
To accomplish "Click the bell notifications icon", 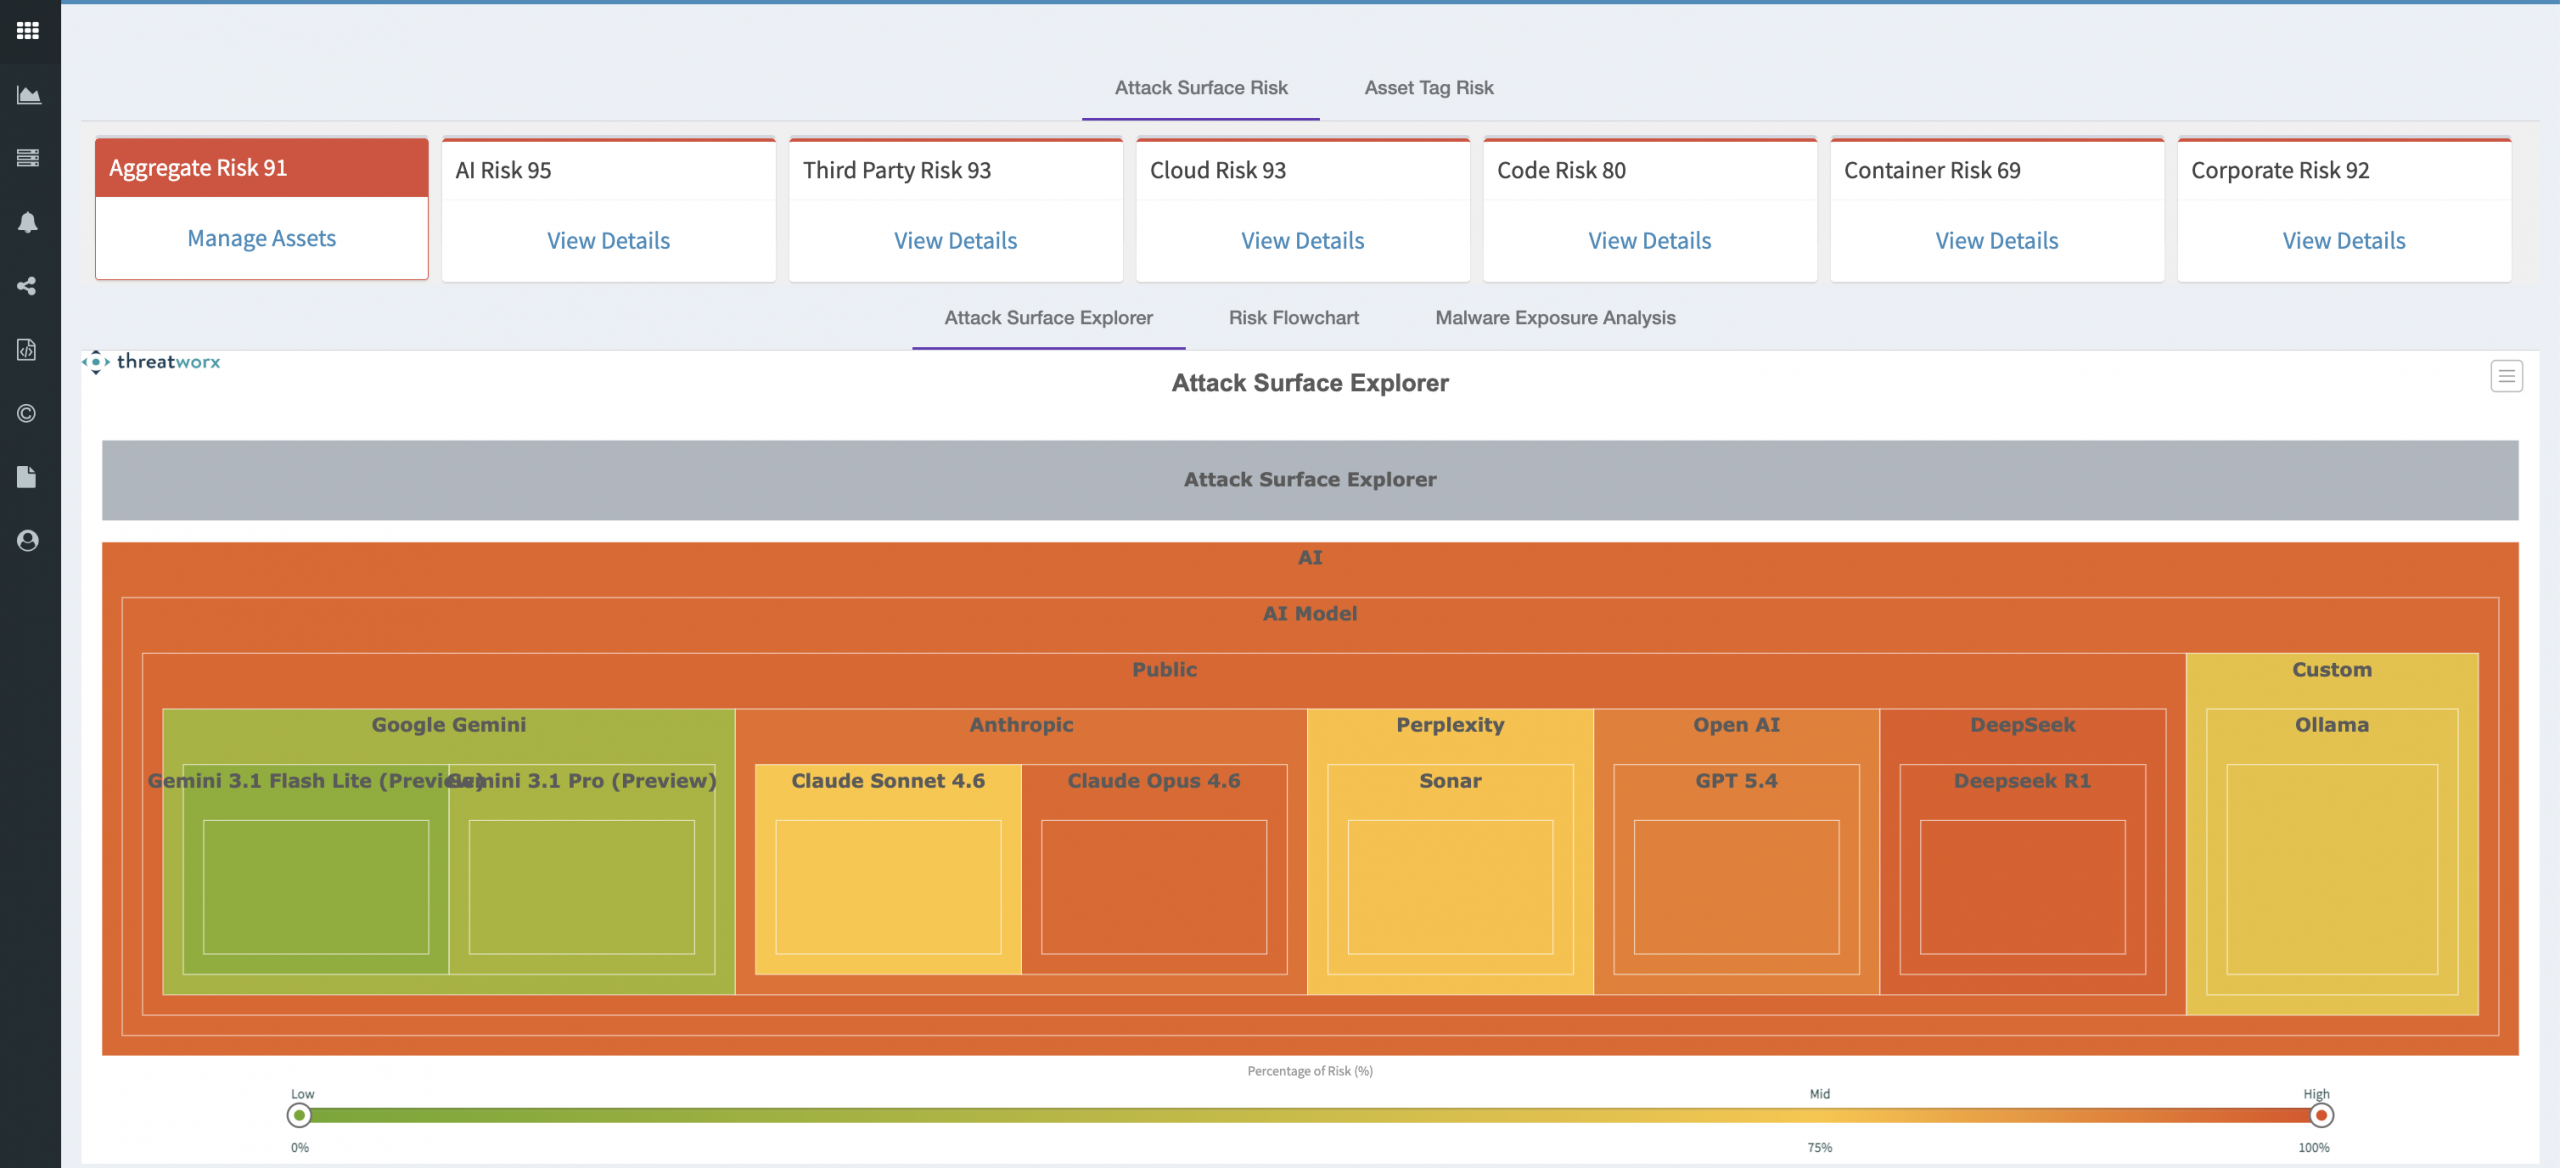I will pos(28,222).
